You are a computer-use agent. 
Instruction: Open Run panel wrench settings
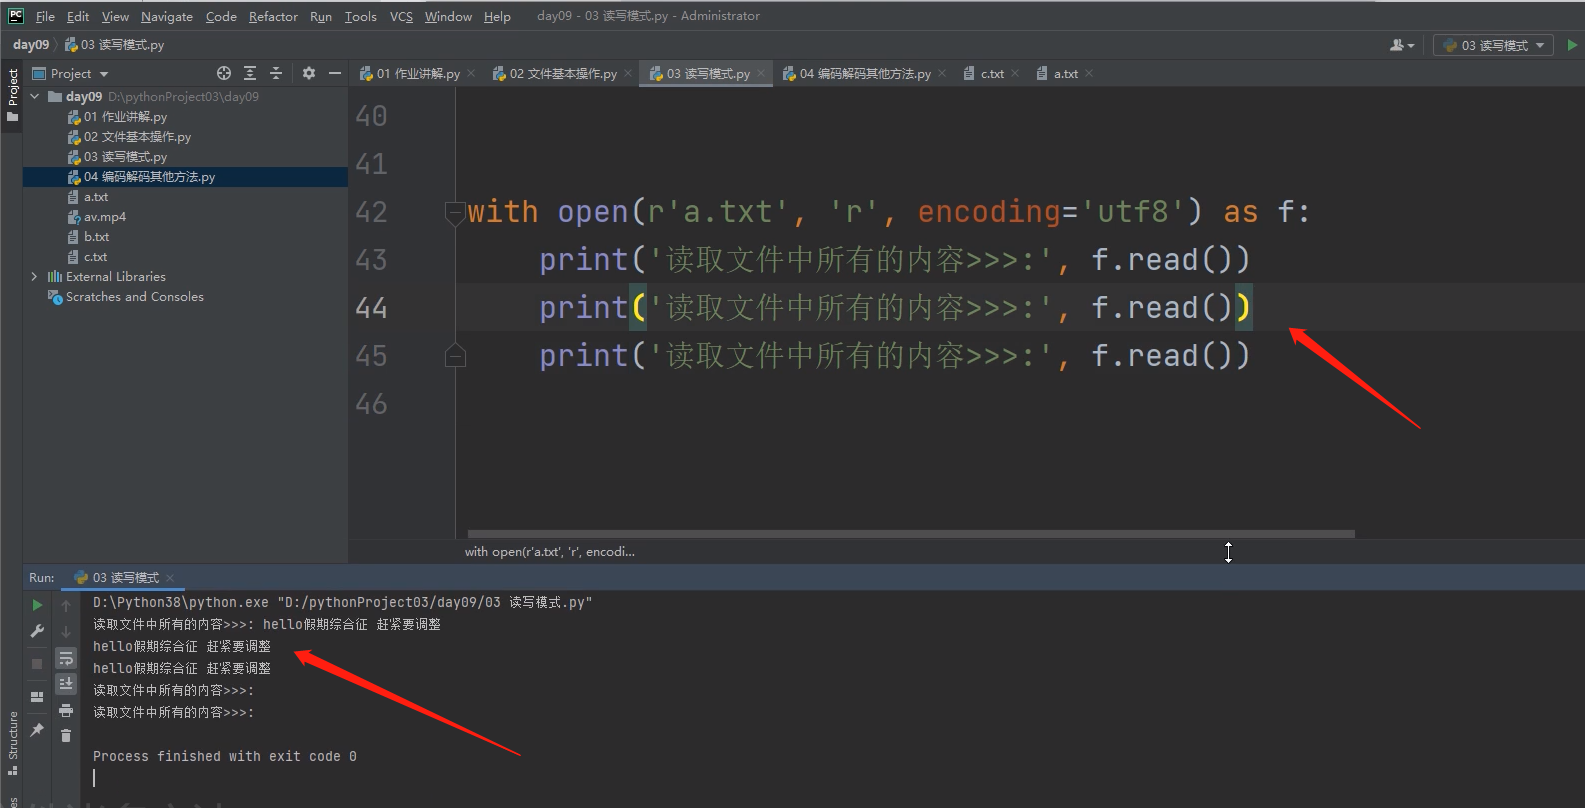(37, 631)
